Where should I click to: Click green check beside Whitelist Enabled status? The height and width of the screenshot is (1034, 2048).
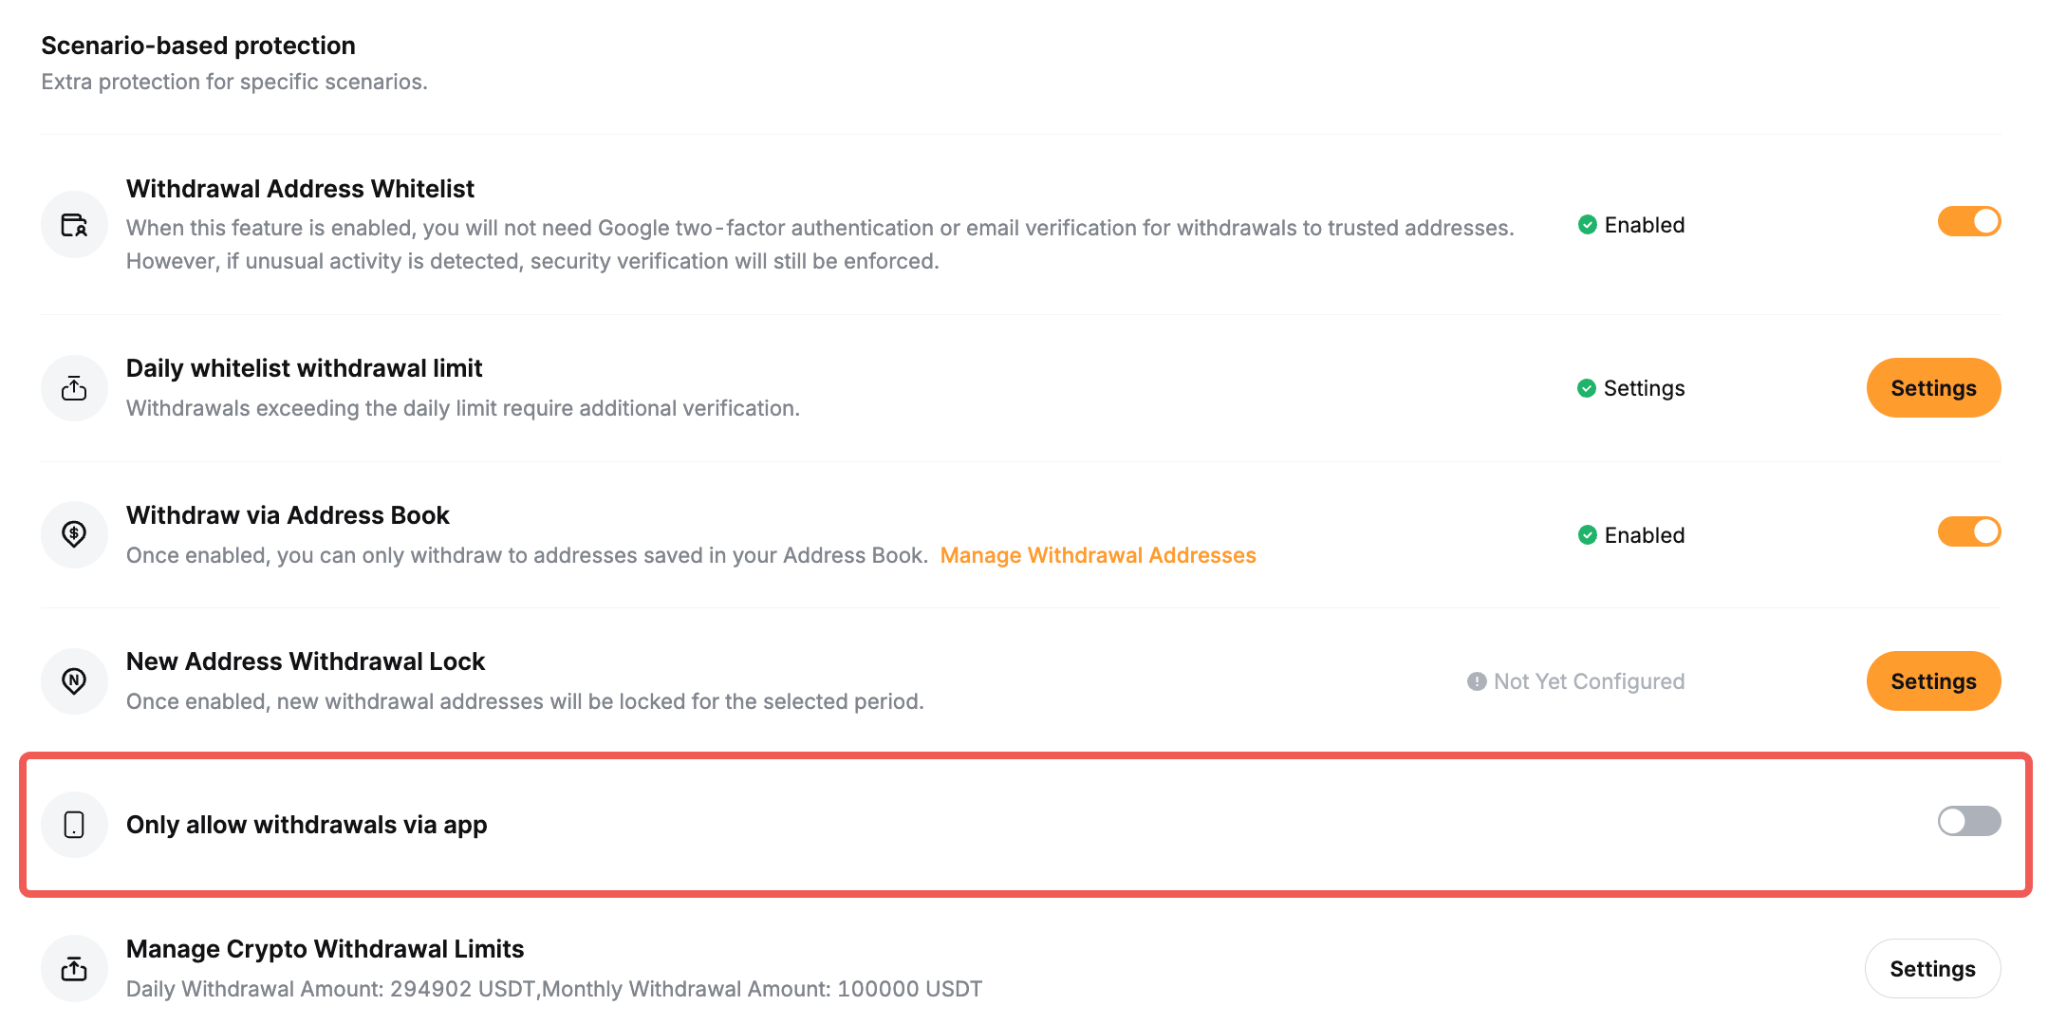coord(1587,225)
